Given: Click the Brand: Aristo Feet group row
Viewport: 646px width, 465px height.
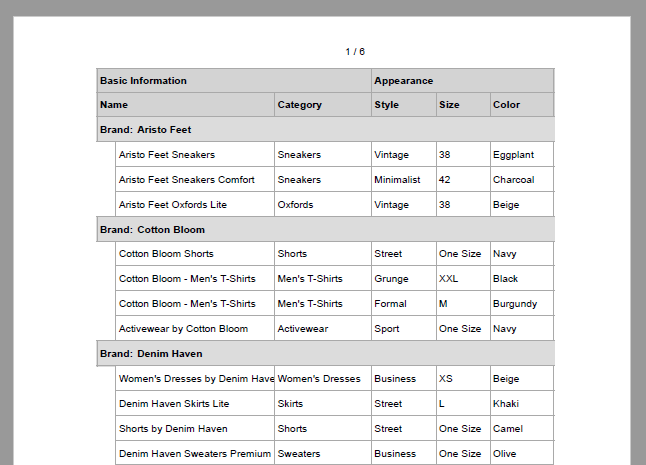Looking at the screenshot, I should click(325, 130).
